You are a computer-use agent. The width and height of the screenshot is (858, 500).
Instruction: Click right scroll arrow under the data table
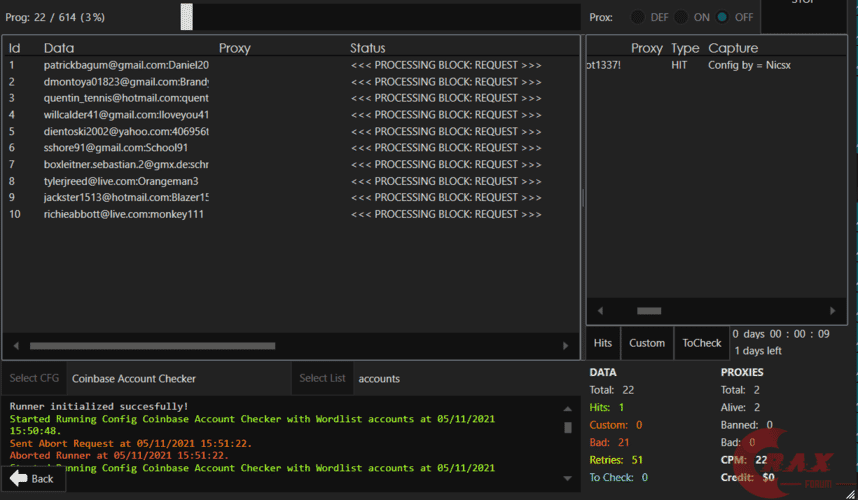[566, 346]
